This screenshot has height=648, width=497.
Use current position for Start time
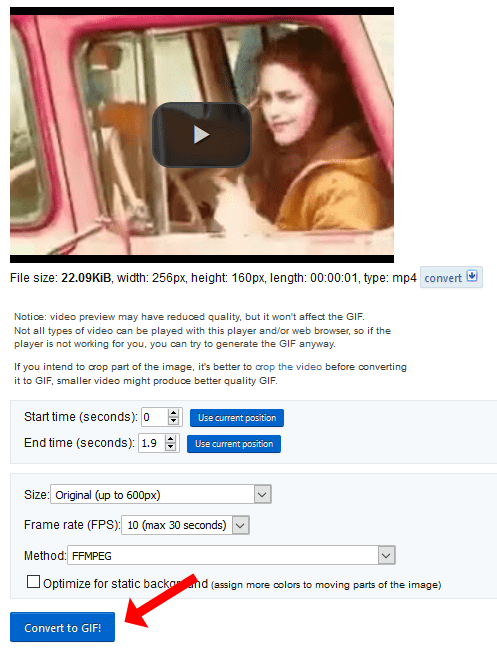click(x=237, y=418)
